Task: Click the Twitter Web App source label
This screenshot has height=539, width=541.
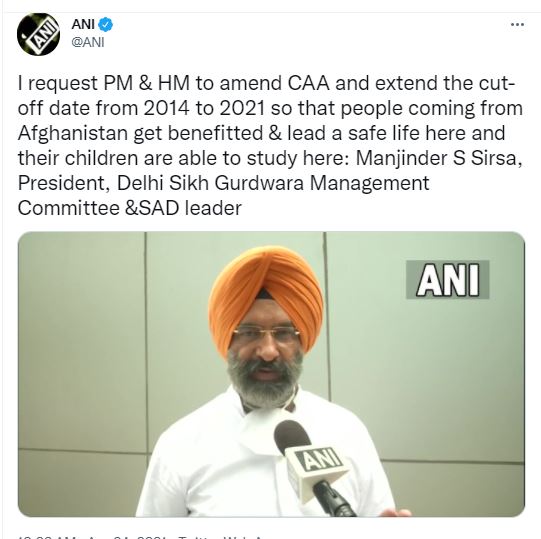Action: (x=221, y=536)
